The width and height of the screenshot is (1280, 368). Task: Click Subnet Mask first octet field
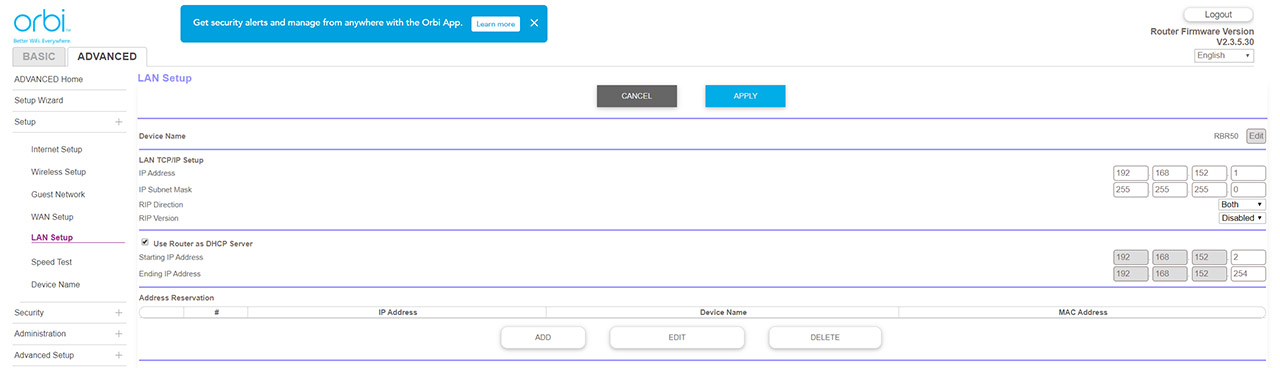coord(1130,189)
